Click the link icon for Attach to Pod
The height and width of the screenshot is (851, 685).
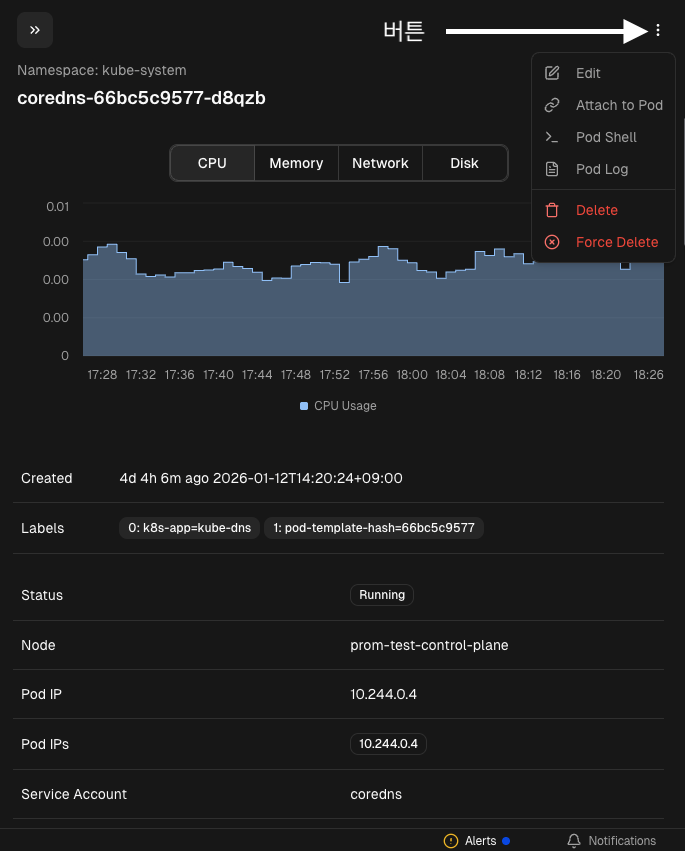(551, 105)
